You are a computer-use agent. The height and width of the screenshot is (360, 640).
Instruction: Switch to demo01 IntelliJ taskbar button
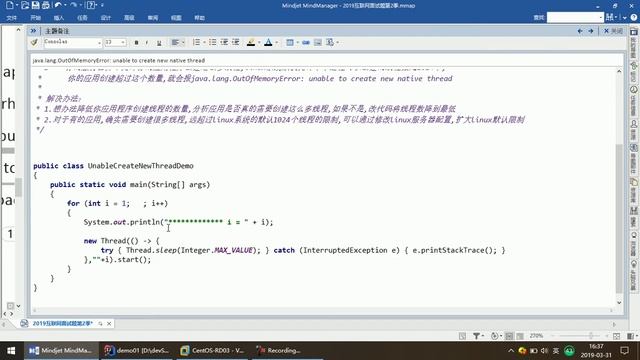(x=137, y=351)
